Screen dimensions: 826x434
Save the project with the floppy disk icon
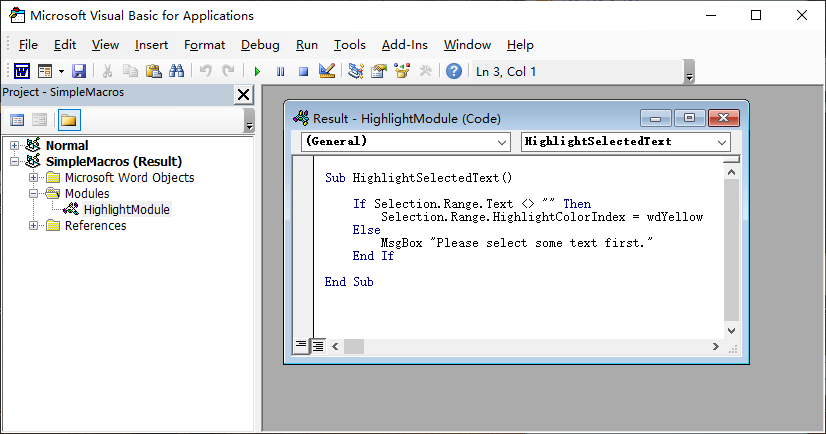pyautogui.click(x=79, y=71)
